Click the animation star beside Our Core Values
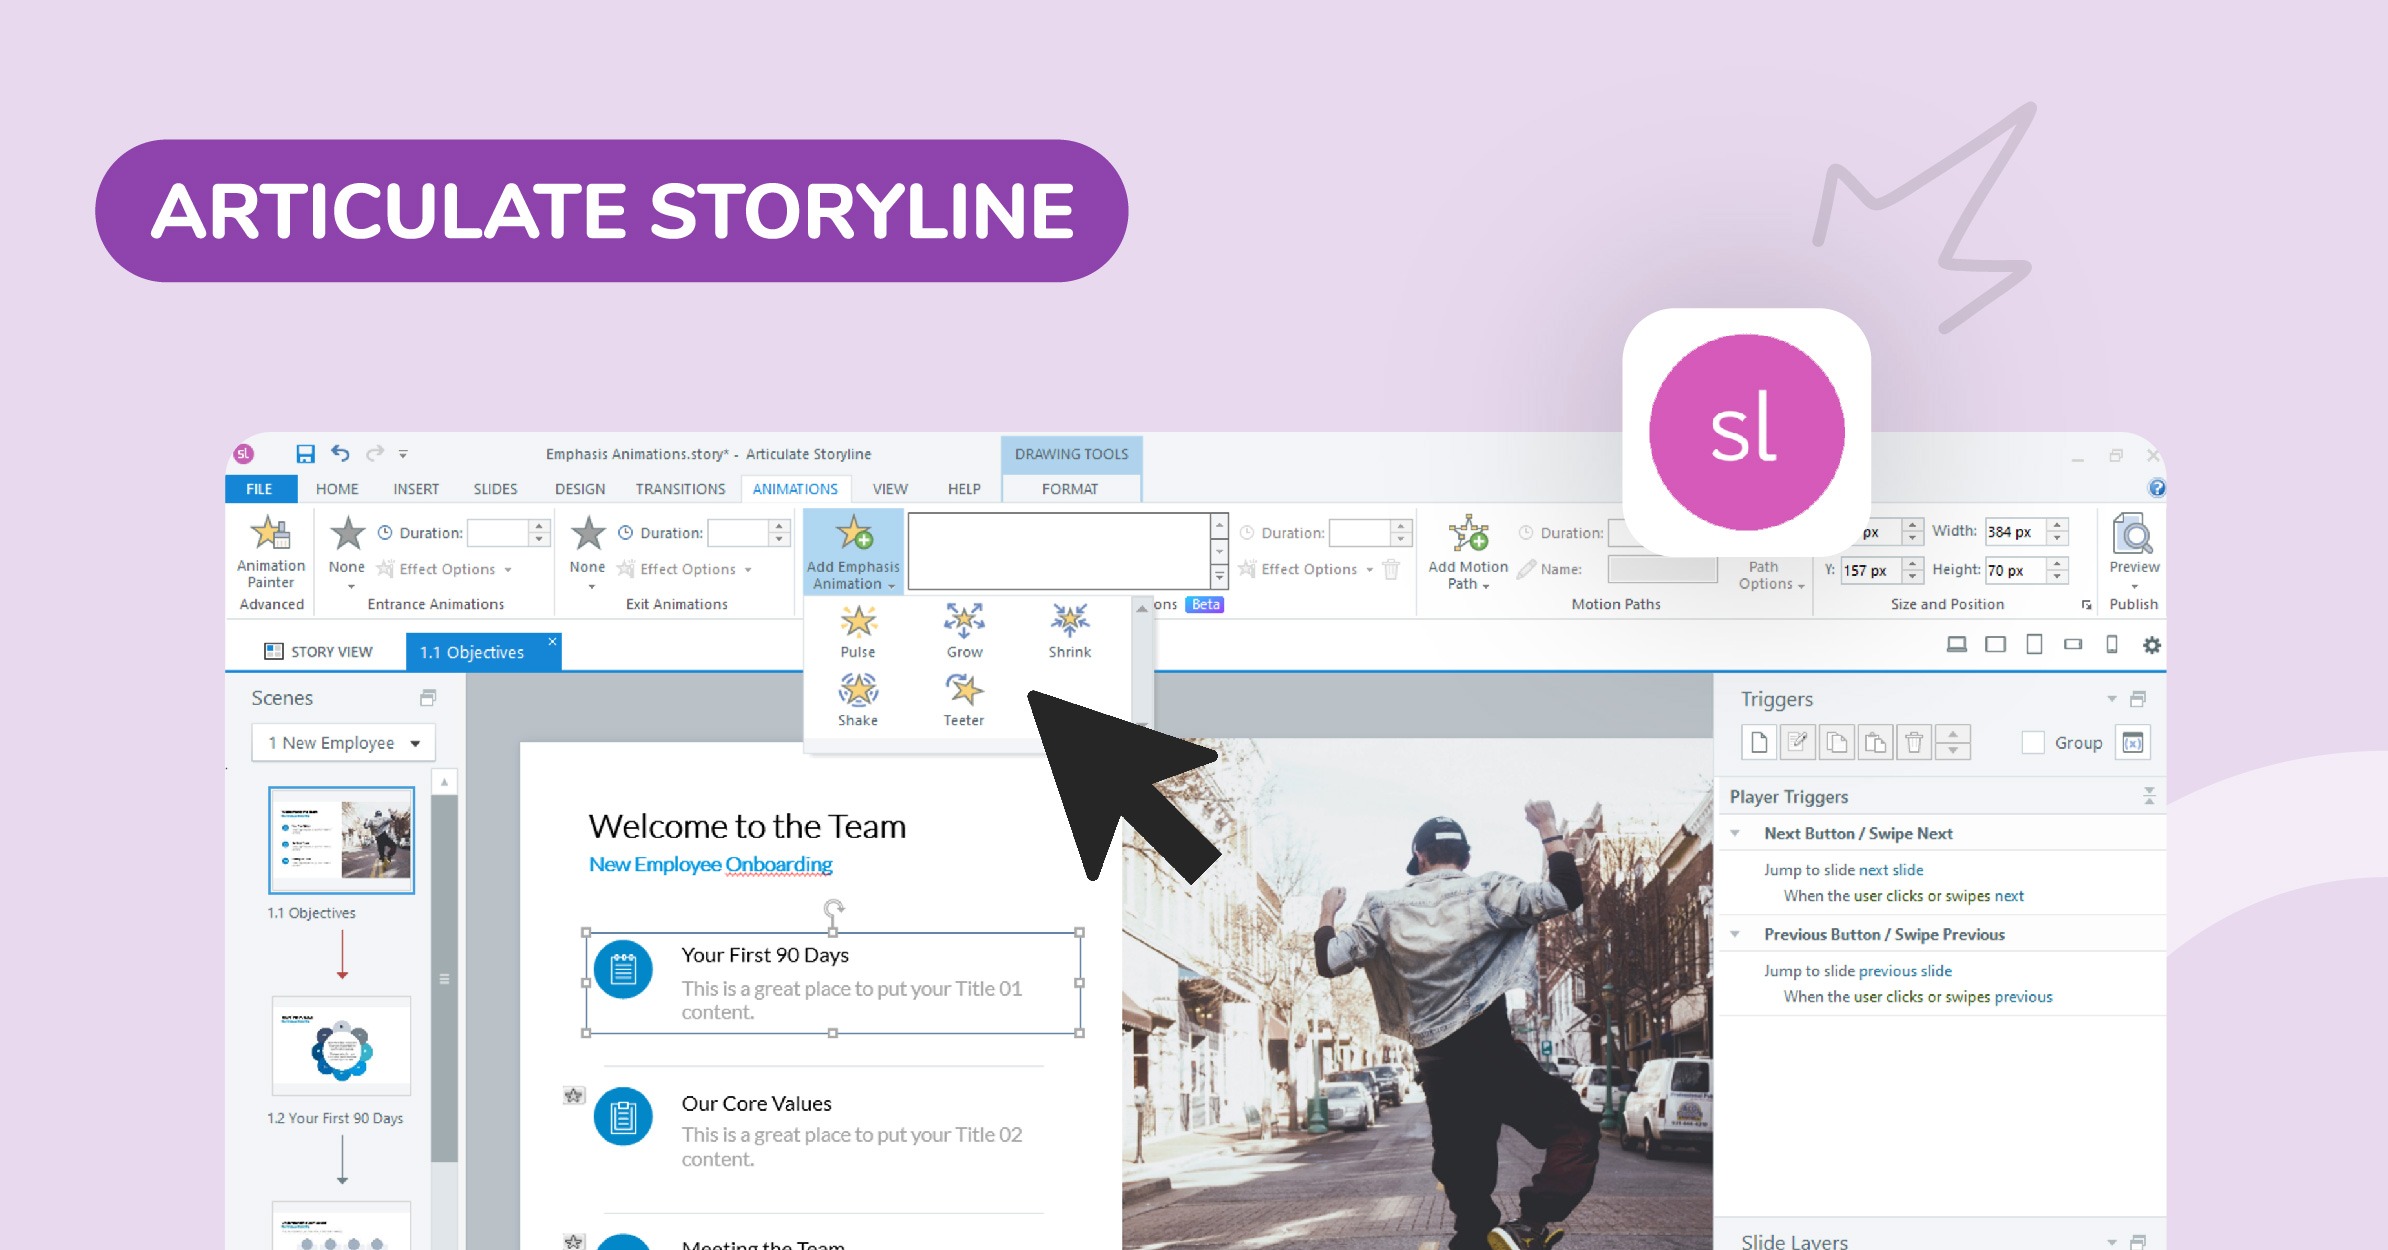The image size is (2388, 1250). (573, 1095)
